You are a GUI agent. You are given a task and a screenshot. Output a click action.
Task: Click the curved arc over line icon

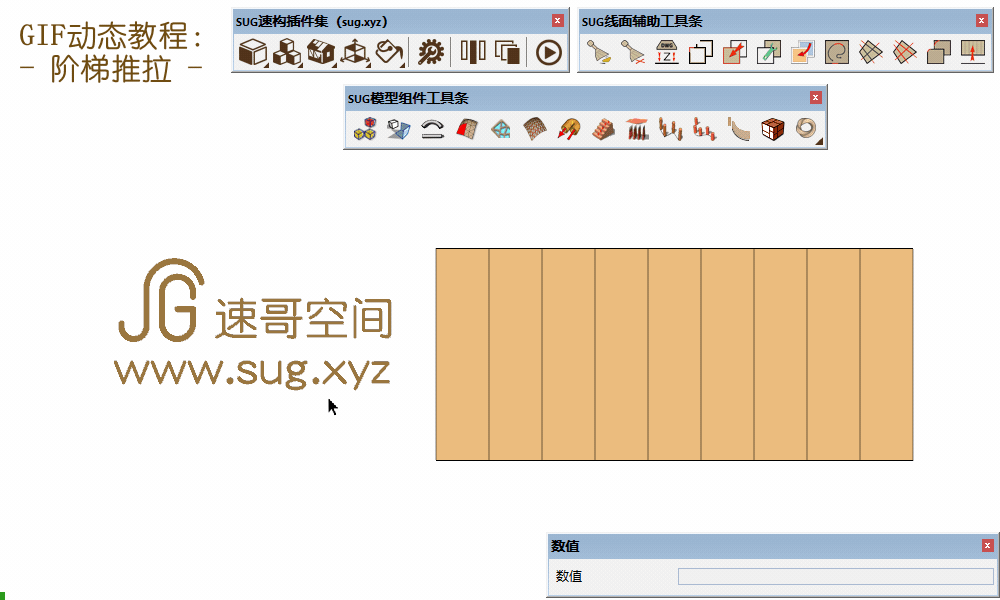[x=432, y=129]
